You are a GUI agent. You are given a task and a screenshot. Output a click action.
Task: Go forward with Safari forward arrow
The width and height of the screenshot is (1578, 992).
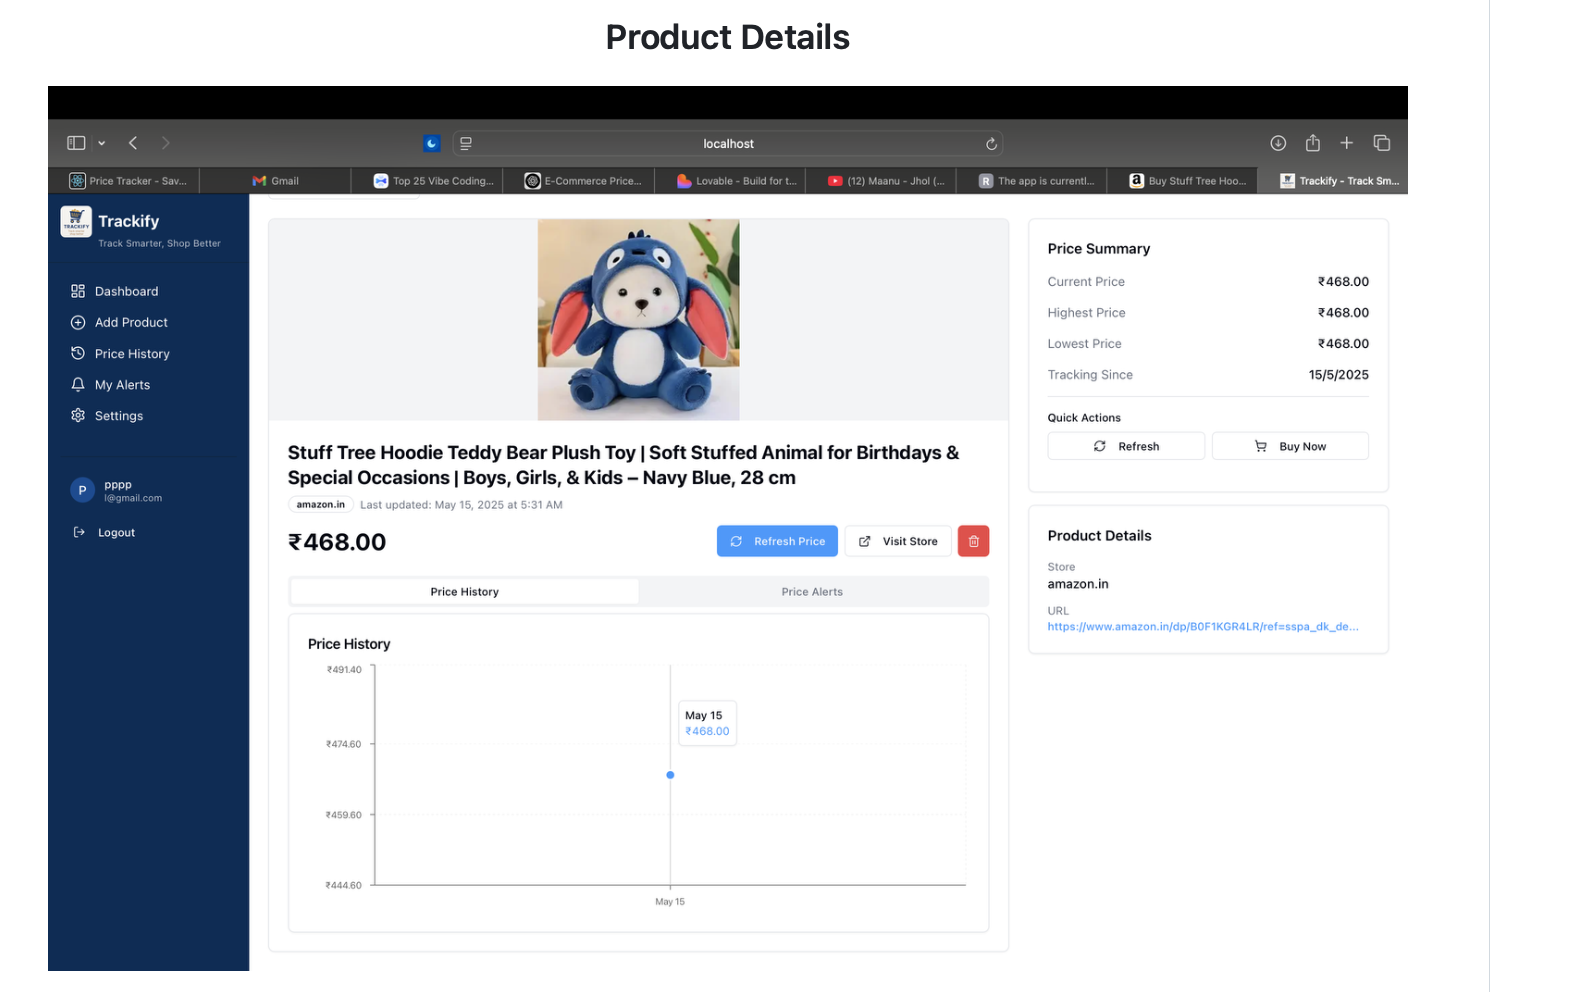[x=166, y=143]
